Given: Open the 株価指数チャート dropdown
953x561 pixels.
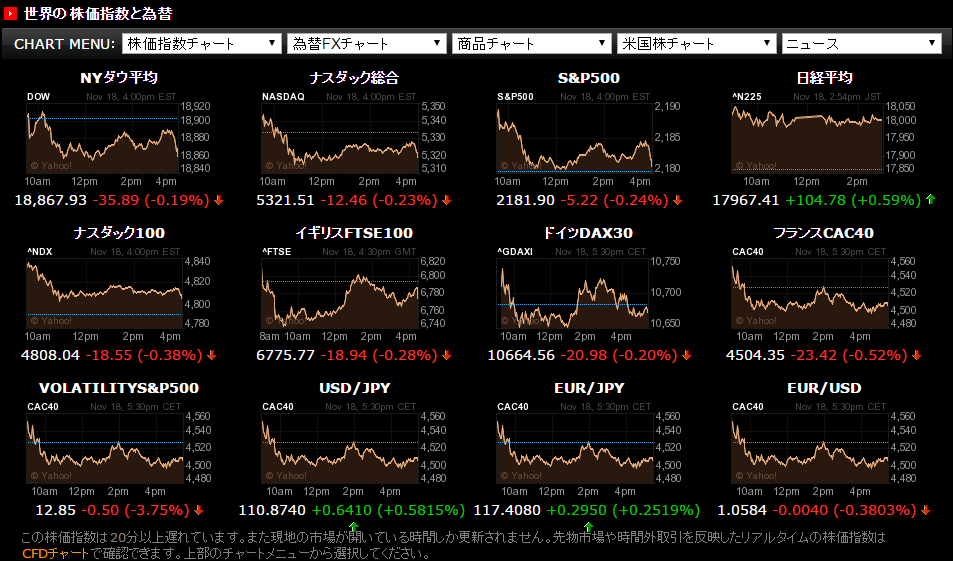Looking at the screenshot, I should 201,44.
